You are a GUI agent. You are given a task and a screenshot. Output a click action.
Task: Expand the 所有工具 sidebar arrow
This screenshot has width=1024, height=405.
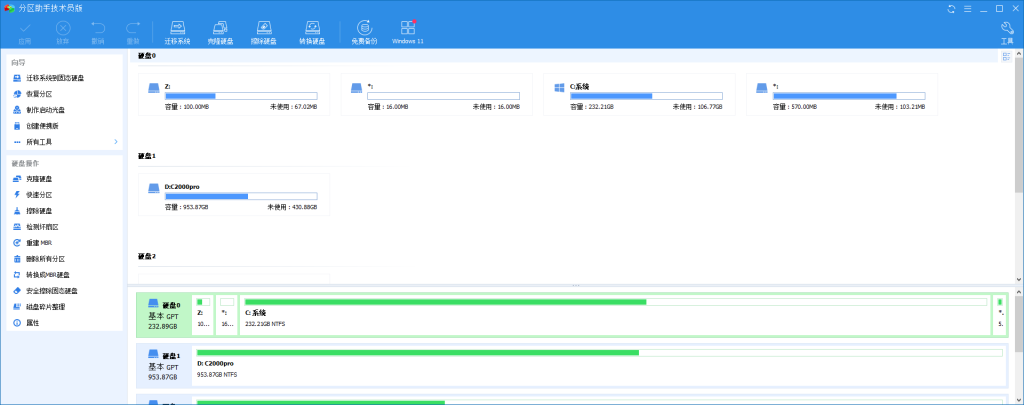click(x=115, y=142)
